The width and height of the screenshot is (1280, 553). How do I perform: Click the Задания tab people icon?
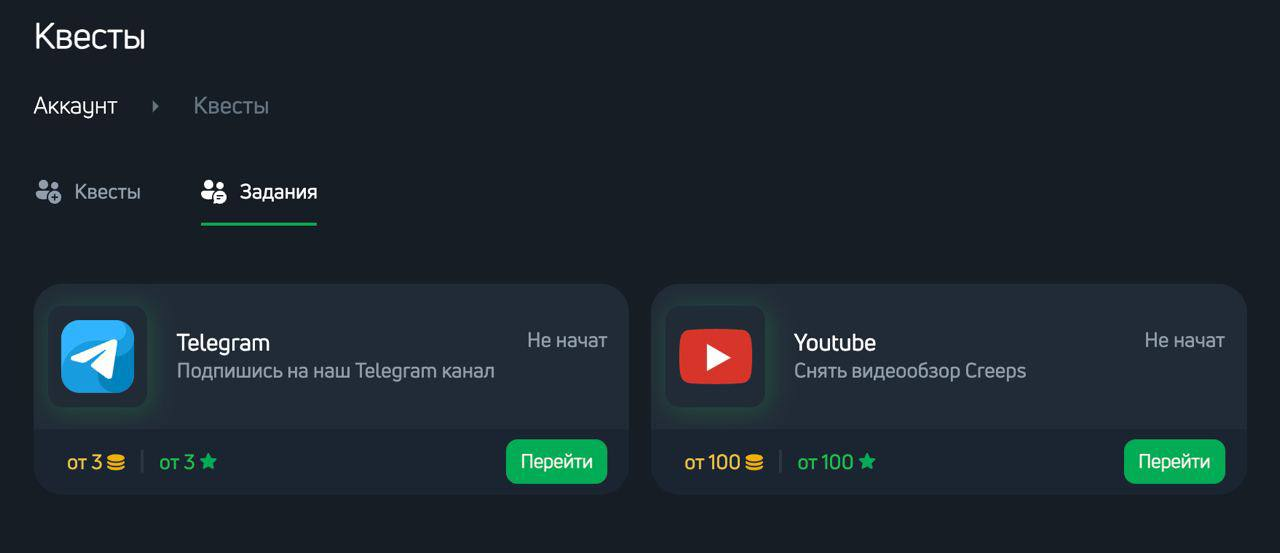click(214, 191)
